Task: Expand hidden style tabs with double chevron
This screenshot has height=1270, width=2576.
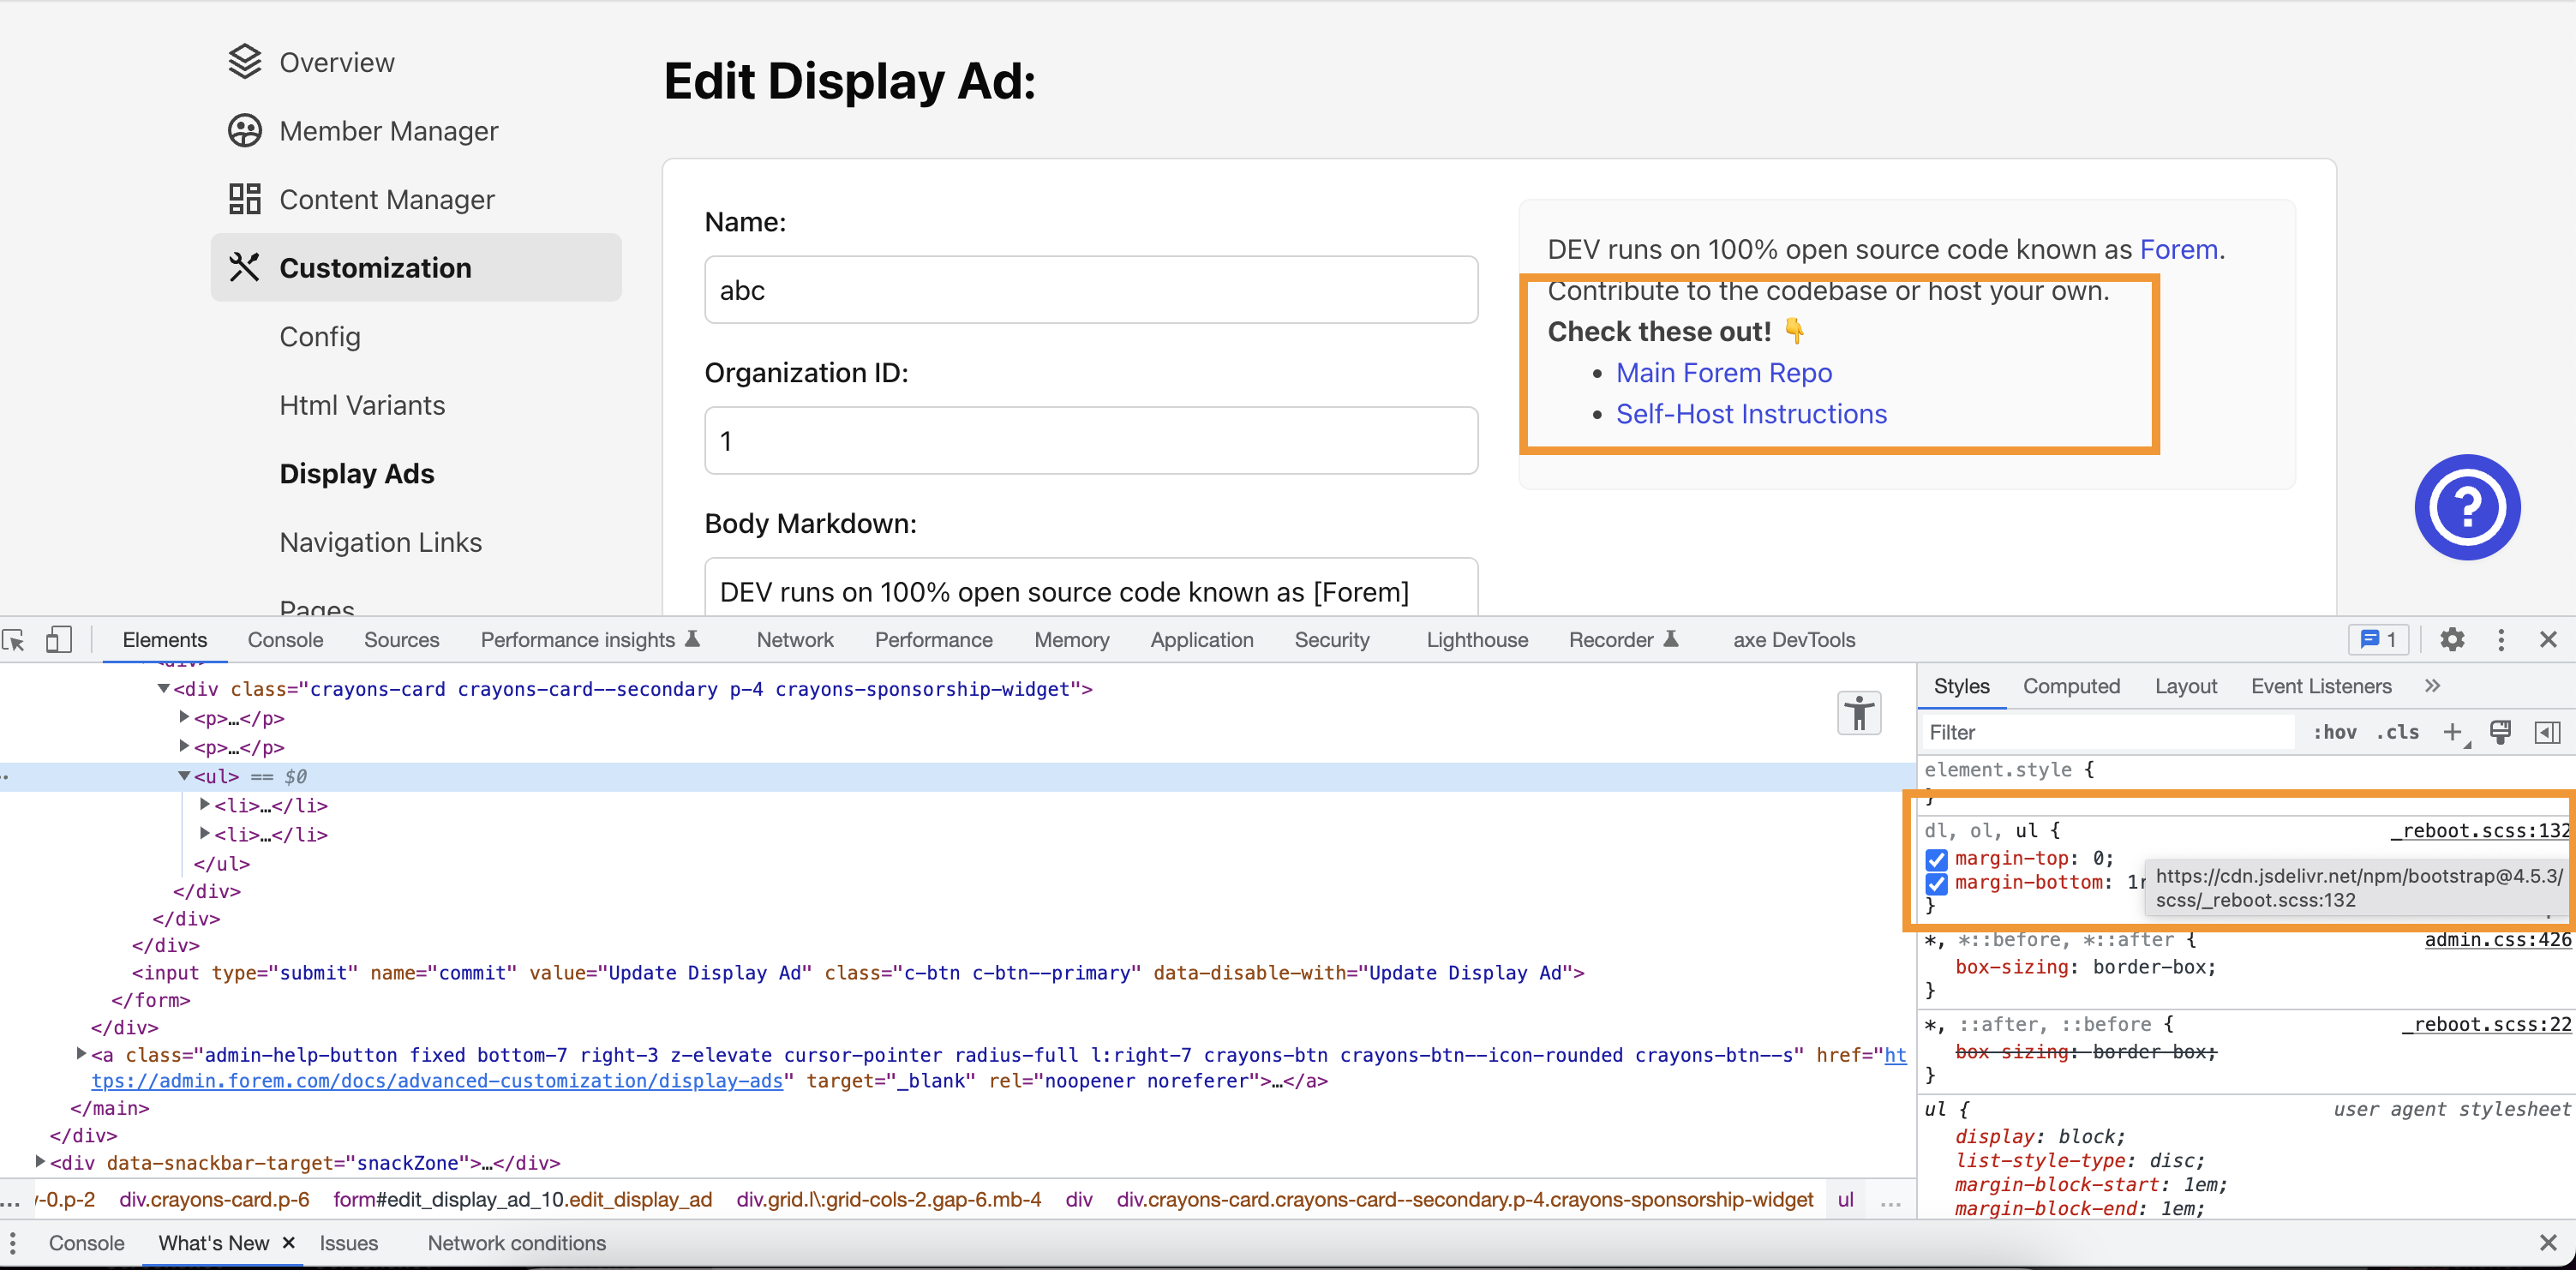Action: [2433, 686]
